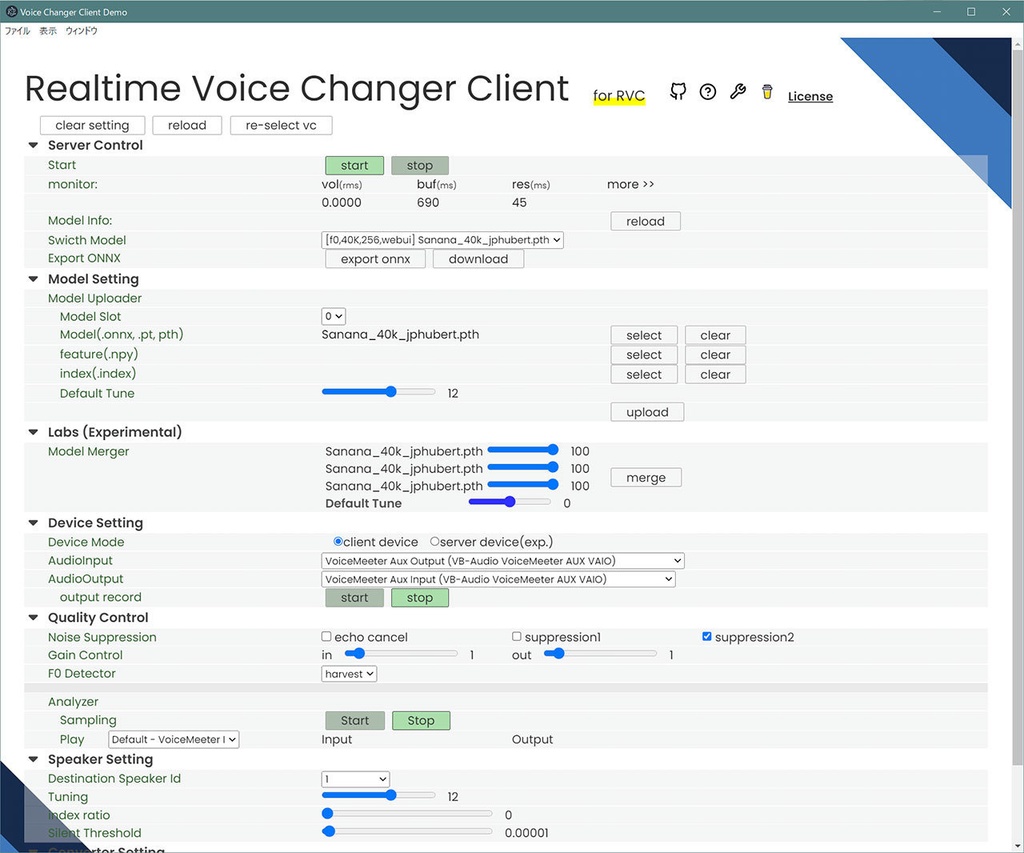Click the upload button

(647, 412)
